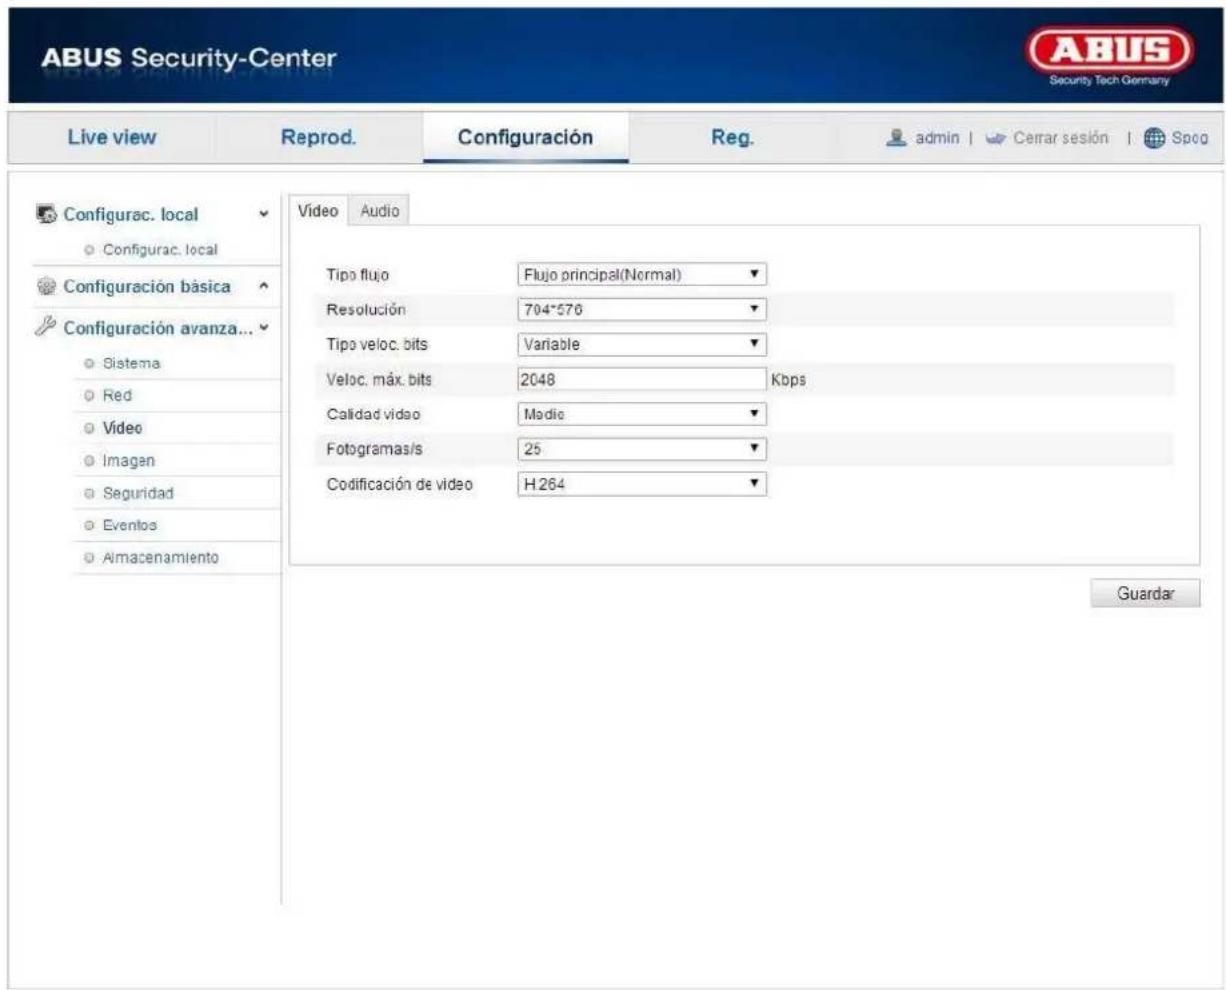Collapse the Configuración avanzada section chevron

pyautogui.click(x=264, y=328)
